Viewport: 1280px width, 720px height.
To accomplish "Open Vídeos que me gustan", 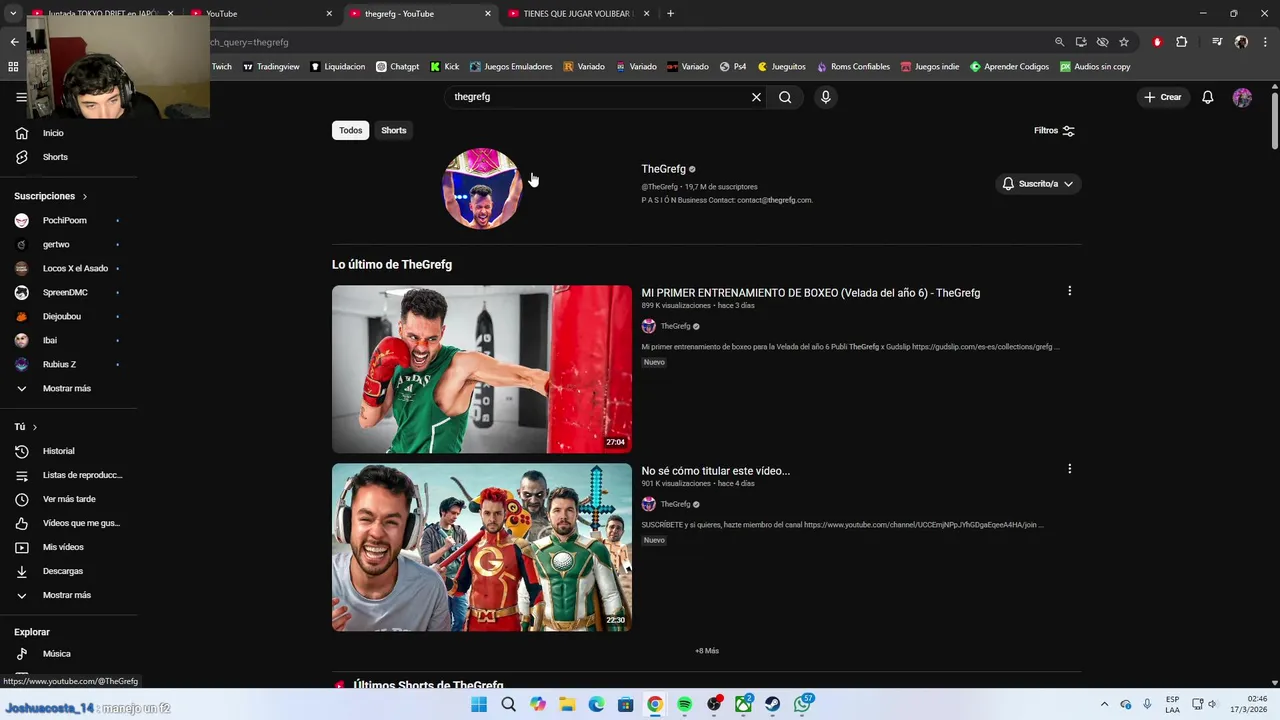I will [x=81, y=523].
